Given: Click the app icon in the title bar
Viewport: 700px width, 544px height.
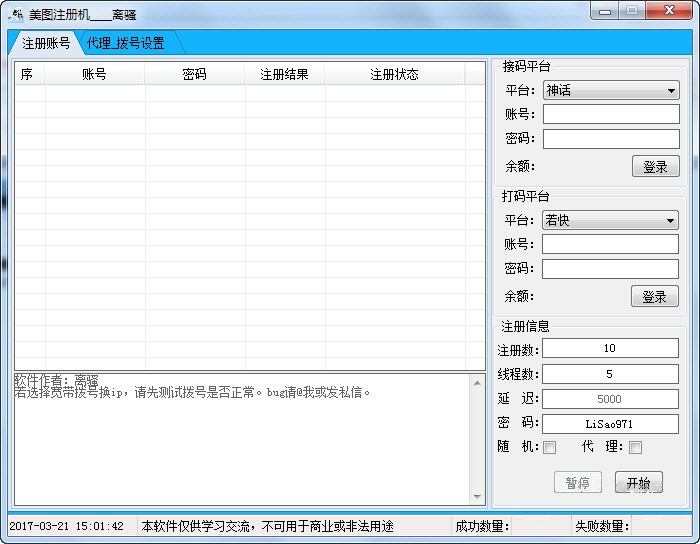Looking at the screenshot, I should pyautogui.click(x=16, y=15).
